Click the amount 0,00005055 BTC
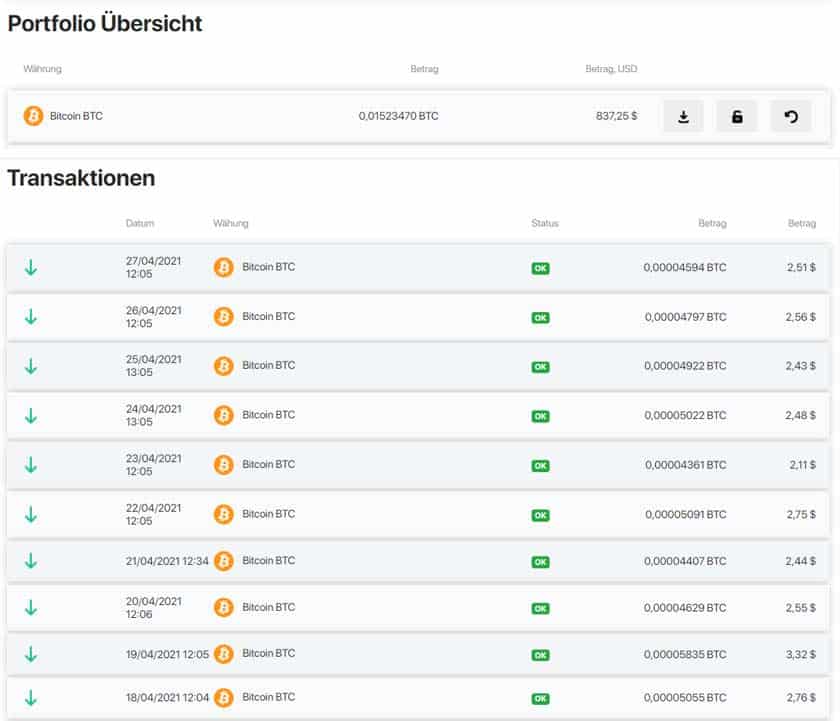The width and height of the screenshot is (840, 721). (x=685, y=698)
